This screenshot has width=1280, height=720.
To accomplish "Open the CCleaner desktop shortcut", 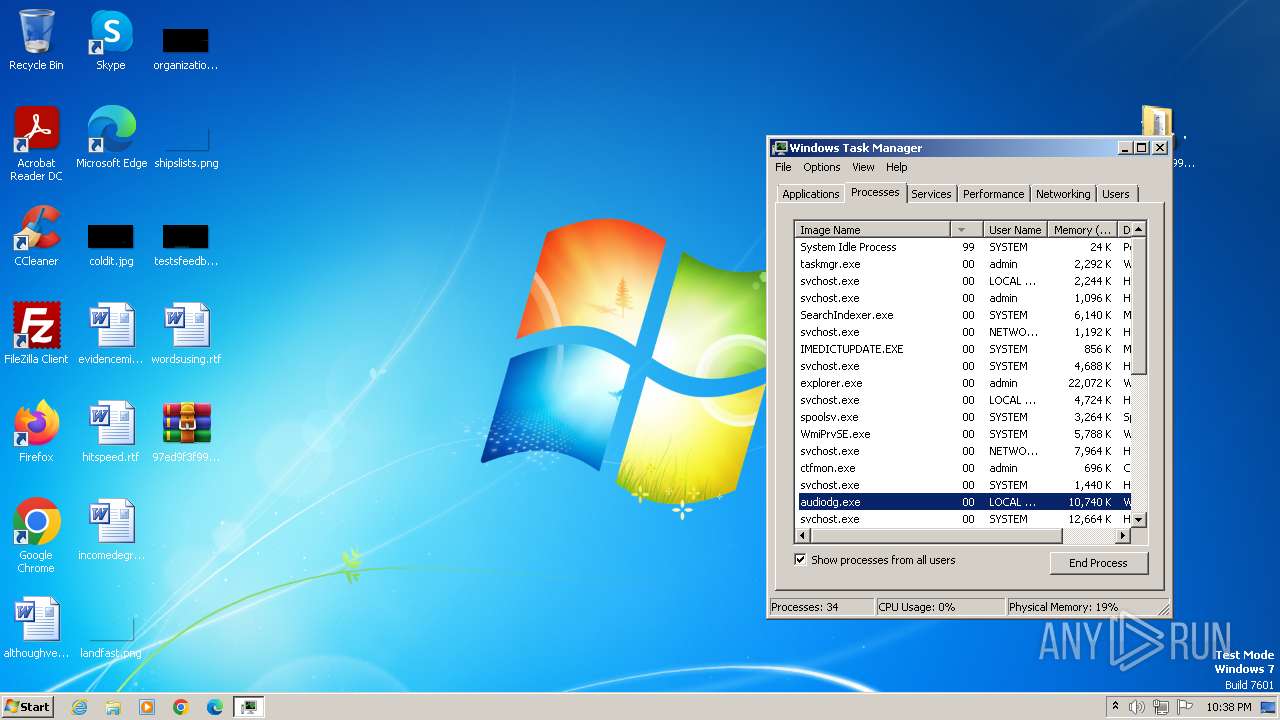I will tap(36, 236).
